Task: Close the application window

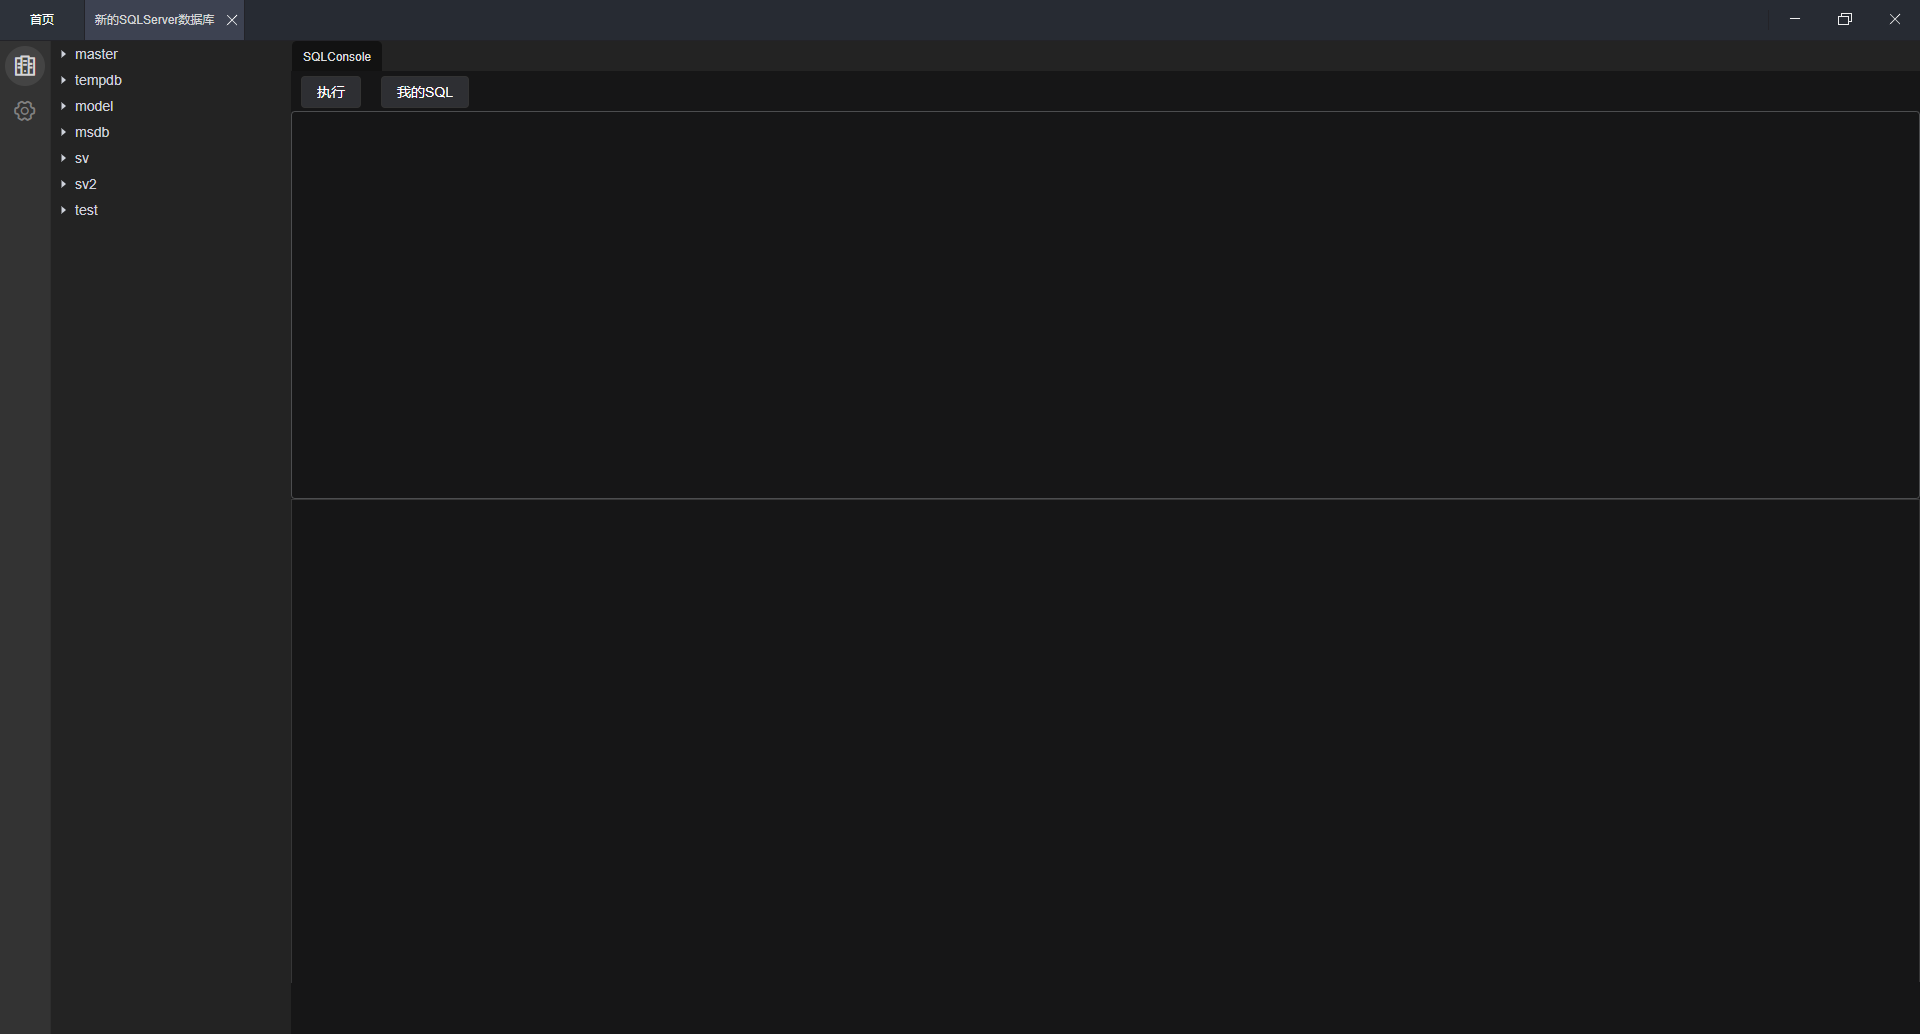Action: click(x=1895, y=19)
